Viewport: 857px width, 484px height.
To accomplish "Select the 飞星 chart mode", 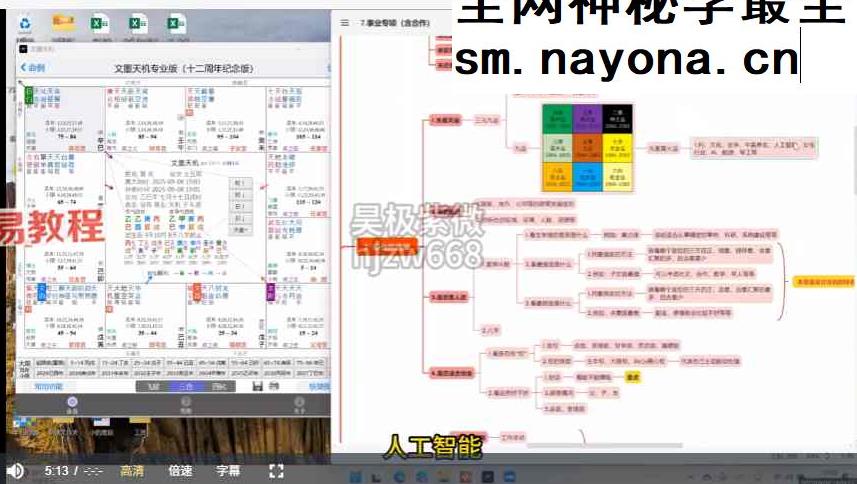I will (154, 386).
